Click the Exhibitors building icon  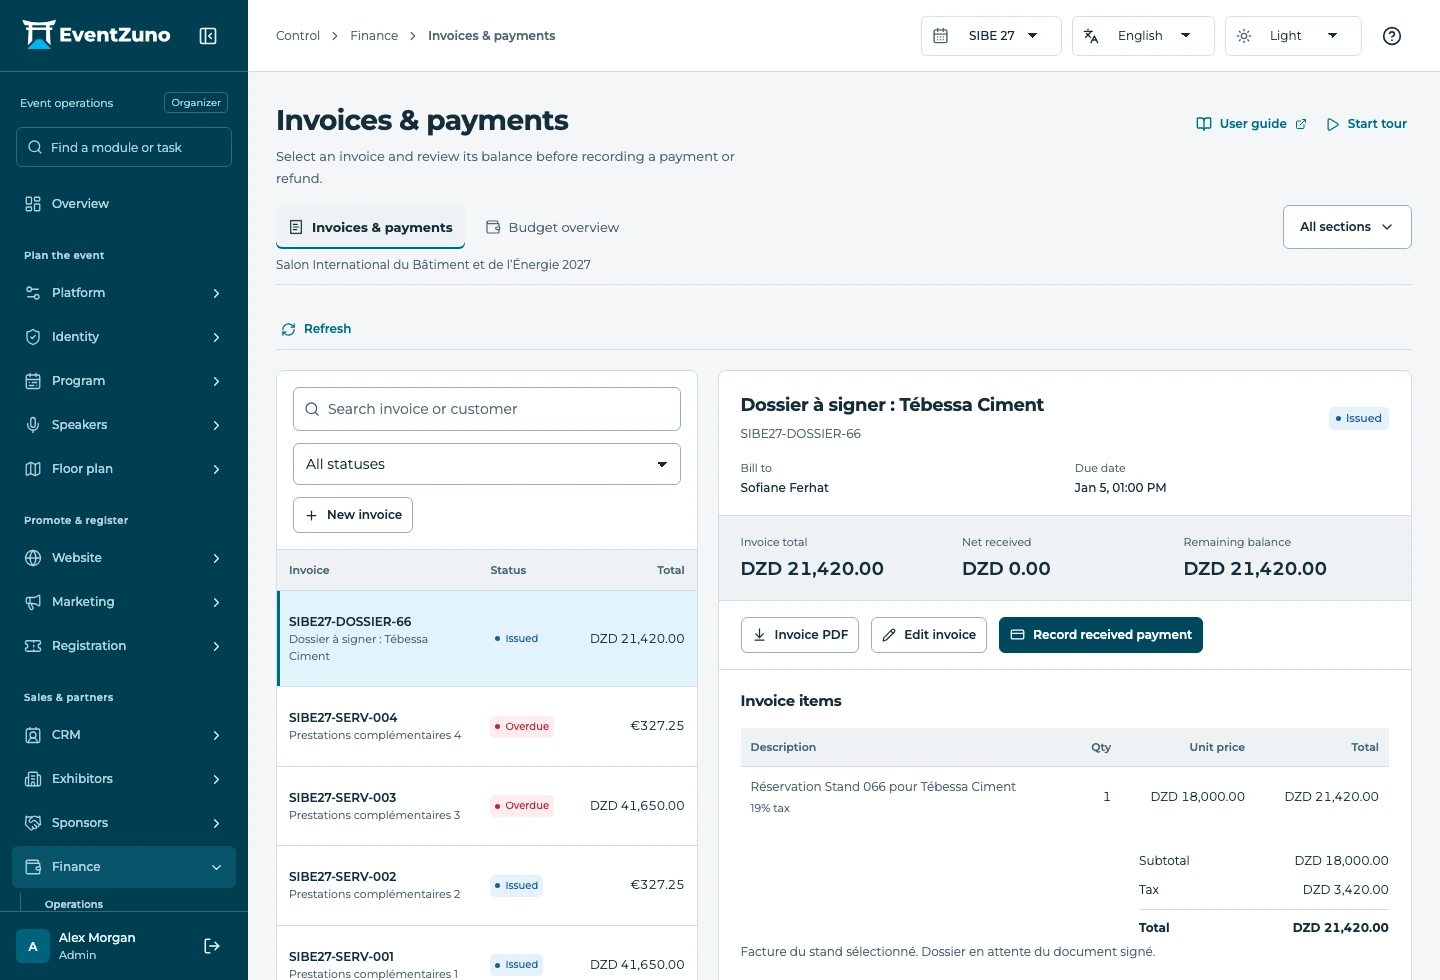[33, 779]
